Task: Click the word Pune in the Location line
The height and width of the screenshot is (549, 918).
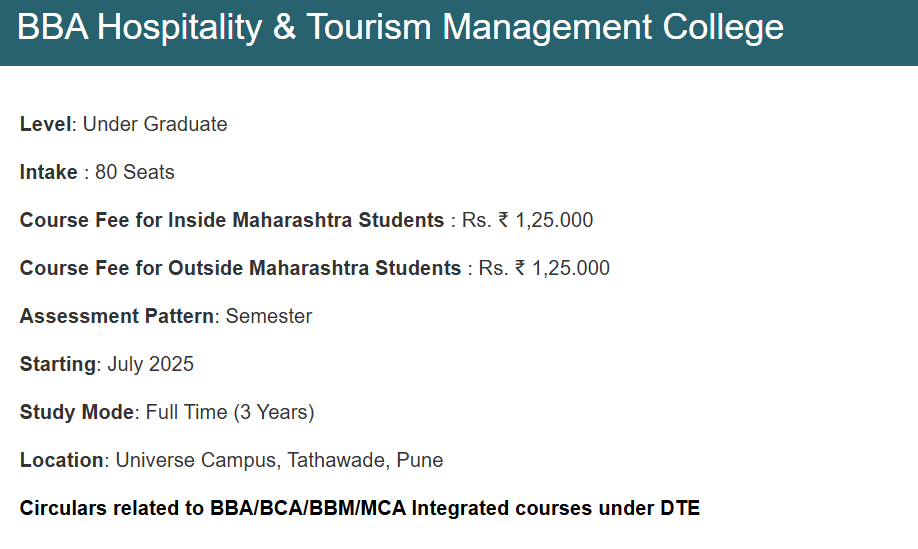Action: (x=420, y=460)
